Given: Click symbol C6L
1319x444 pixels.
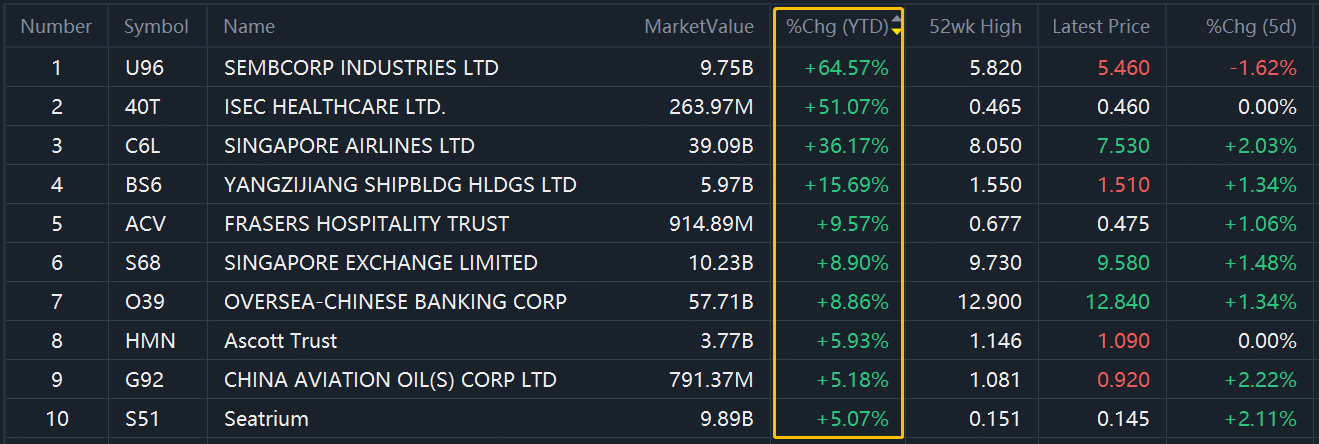Looking at the screenshot, I should (x=142, y=146).
